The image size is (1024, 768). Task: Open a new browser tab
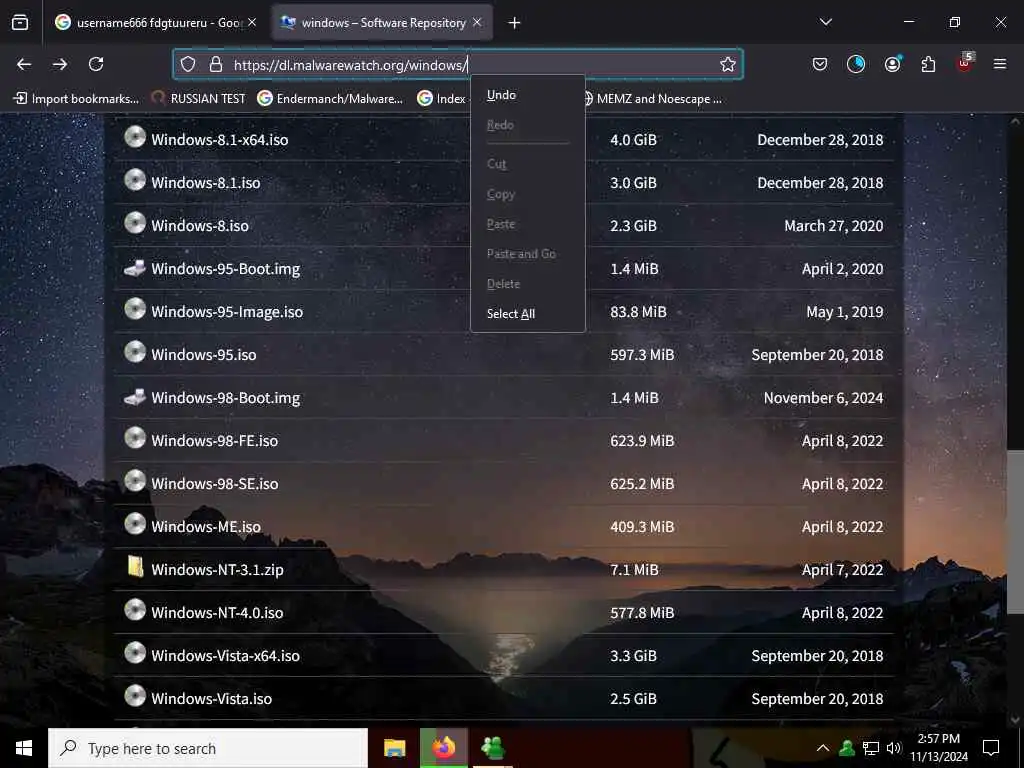tap(515, 23)
